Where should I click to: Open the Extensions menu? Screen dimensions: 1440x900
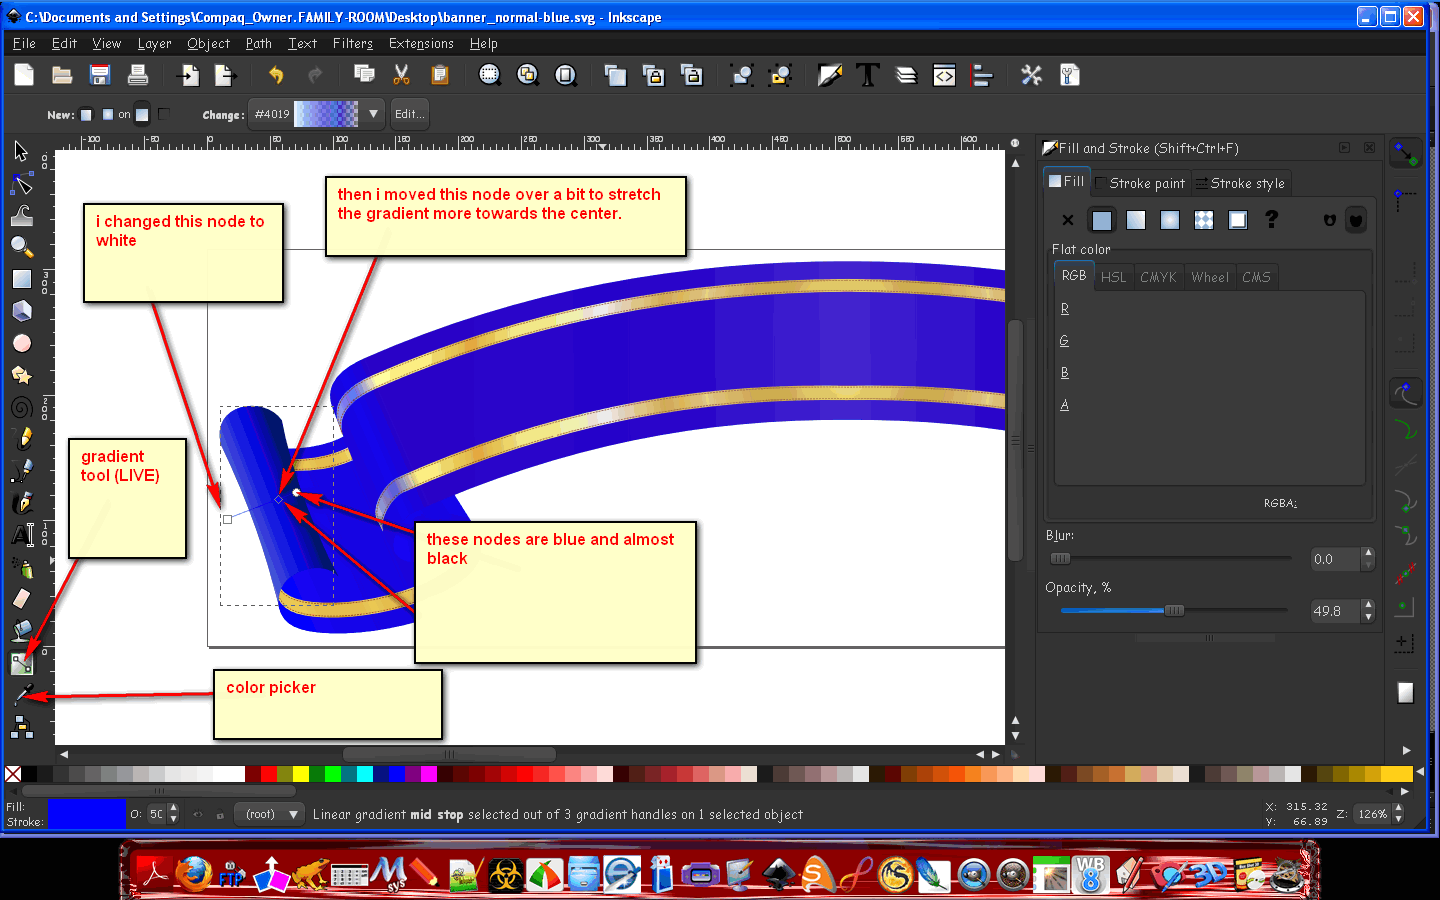(421, 44)
